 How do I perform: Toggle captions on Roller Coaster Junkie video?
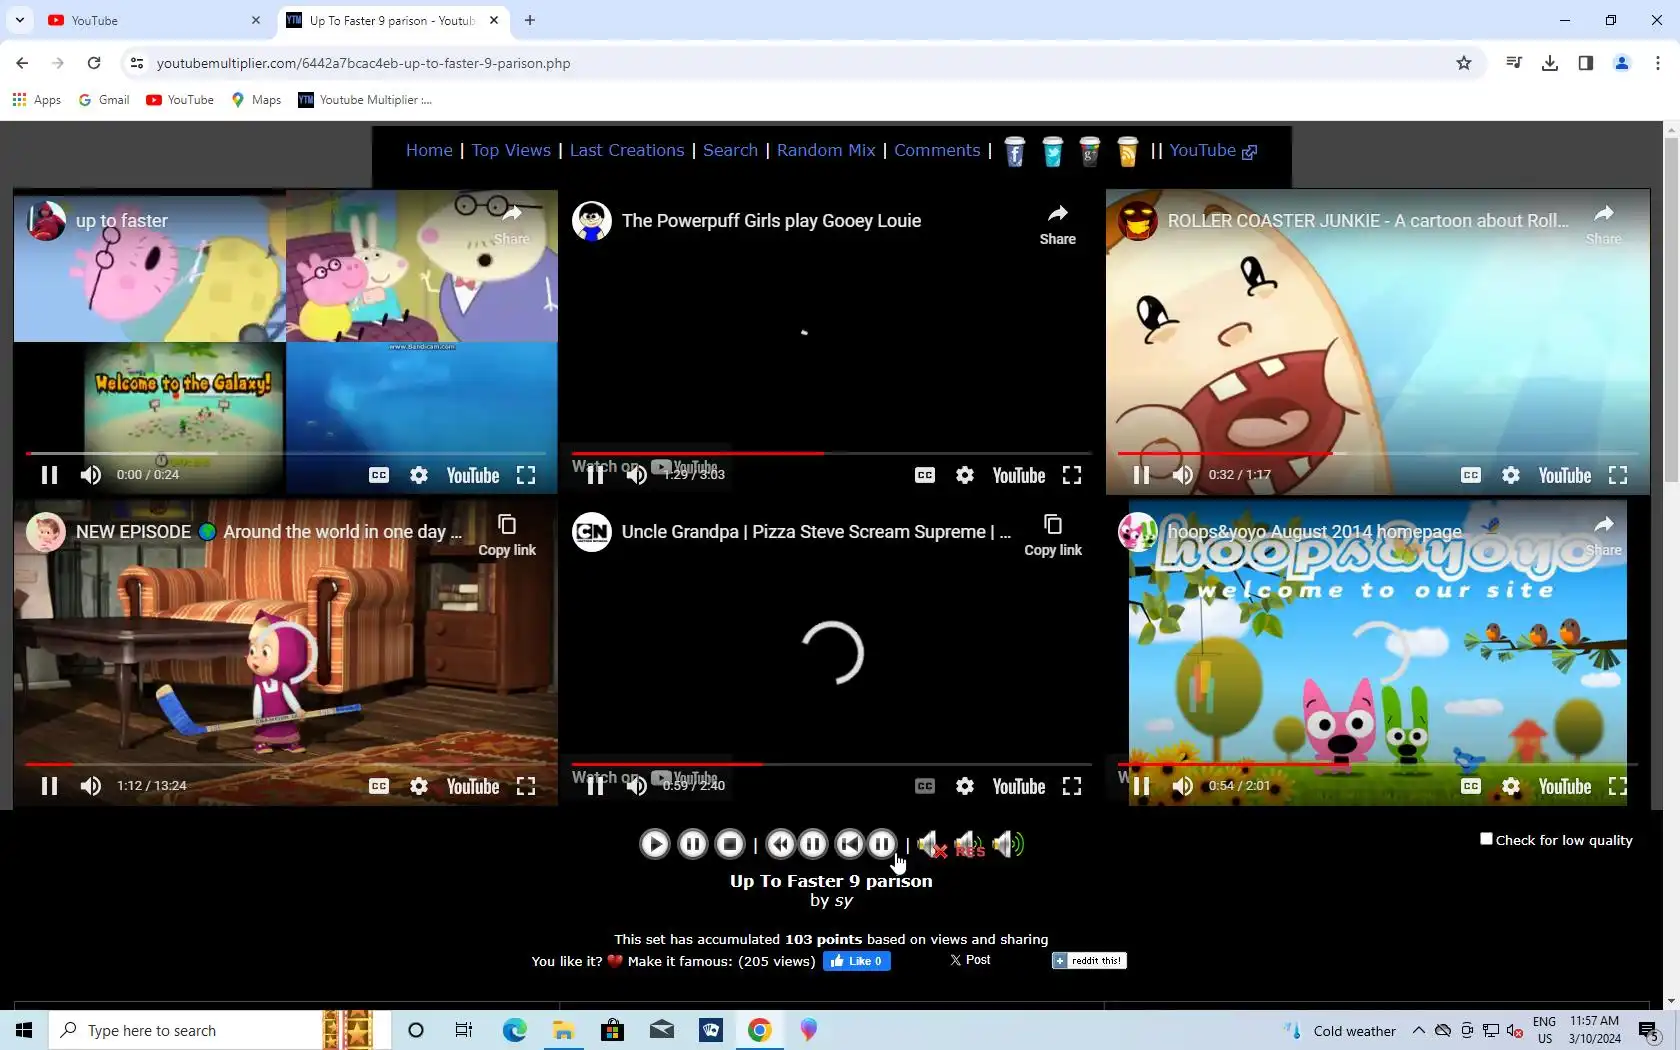pos(1471,475)
